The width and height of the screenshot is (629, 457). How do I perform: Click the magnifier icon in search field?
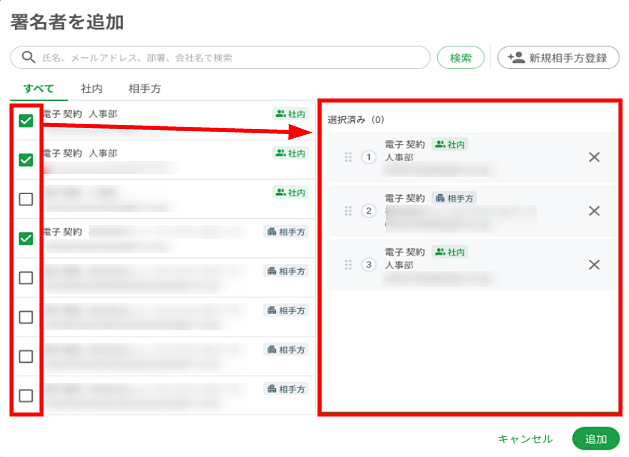(x=28, y=57)
